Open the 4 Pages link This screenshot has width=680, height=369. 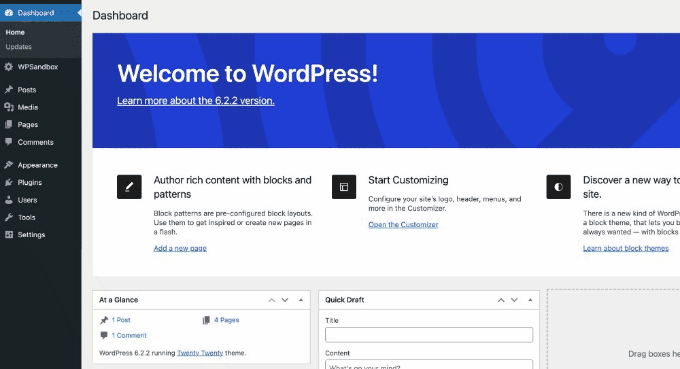coord(226,320)
